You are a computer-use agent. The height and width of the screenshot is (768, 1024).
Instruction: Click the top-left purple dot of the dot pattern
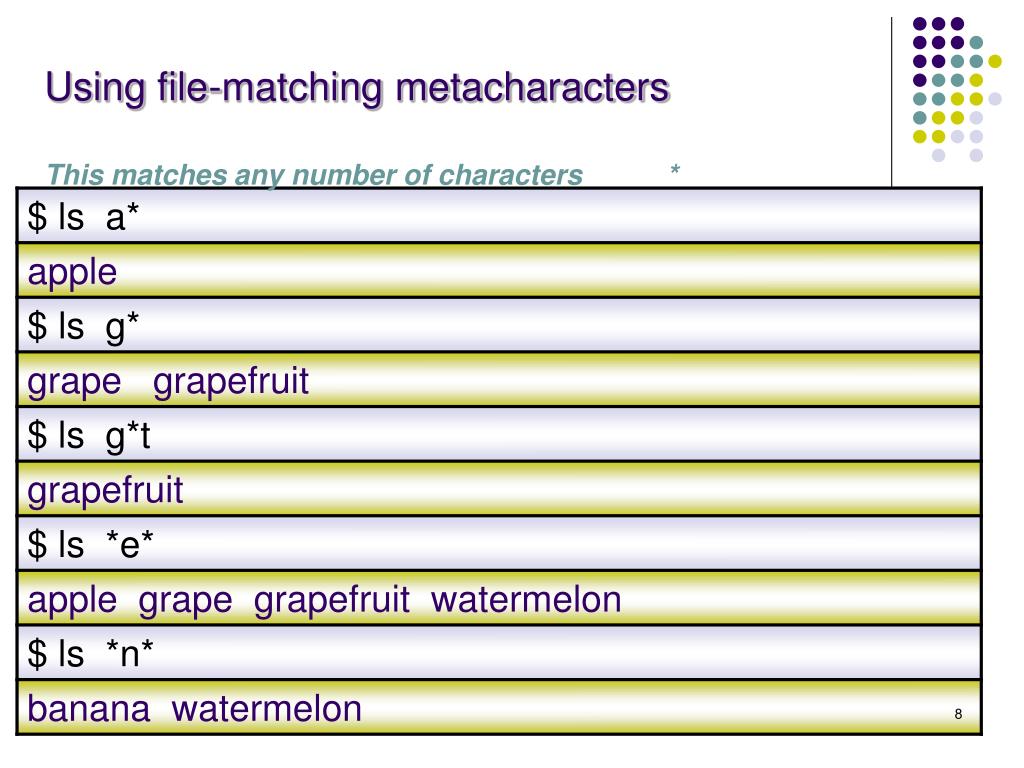(x=920, y=24)
